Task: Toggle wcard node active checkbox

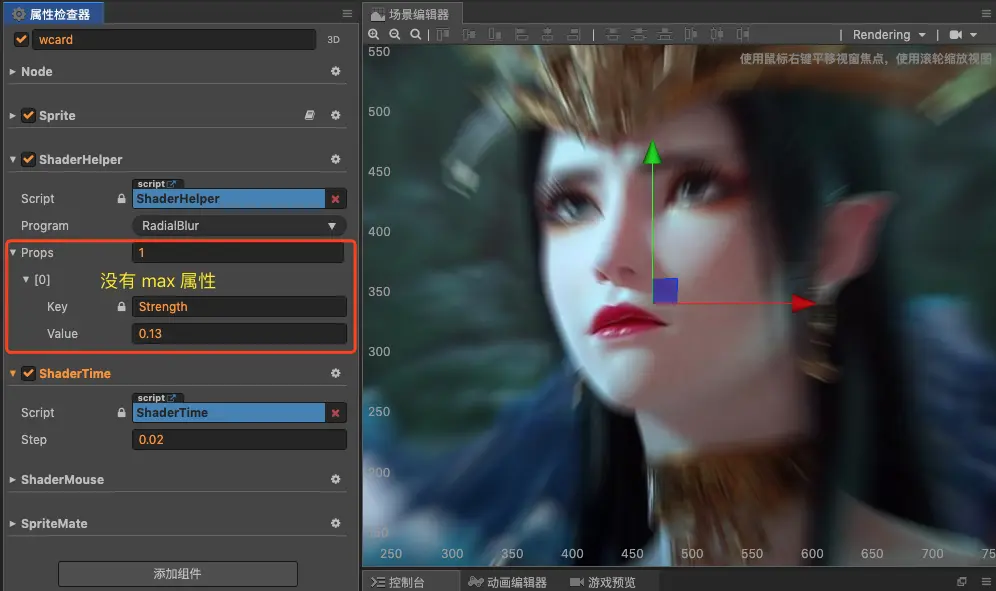Action: point(22,39)
